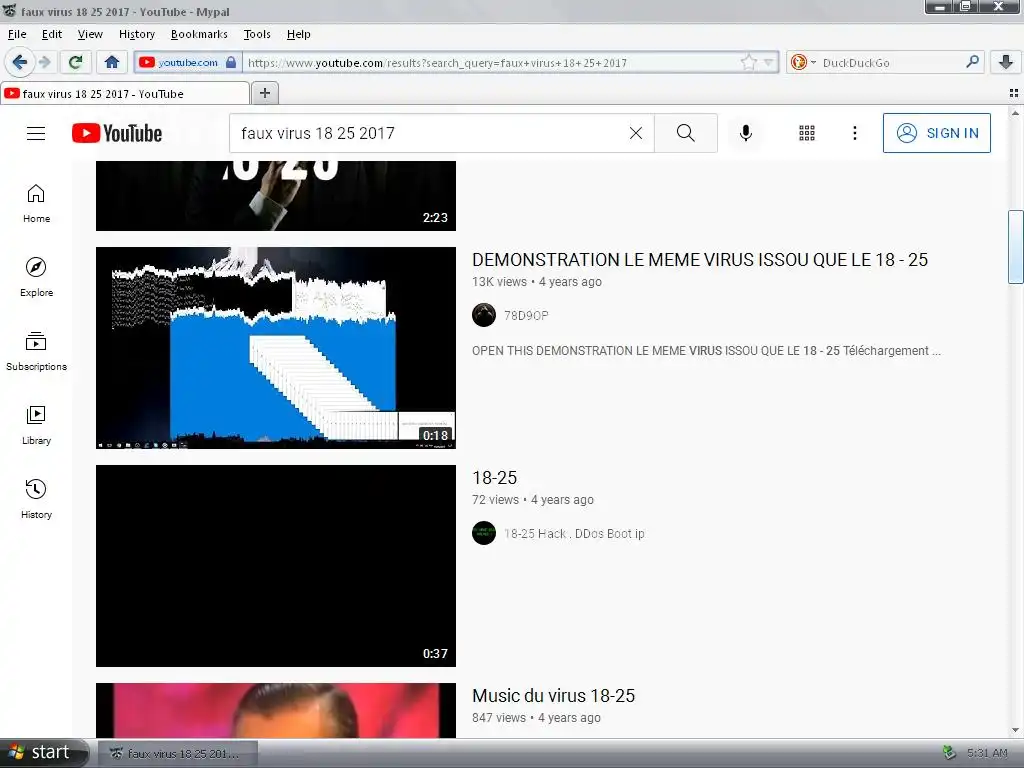Open the '18-25' video title

[x=494, y=478]
